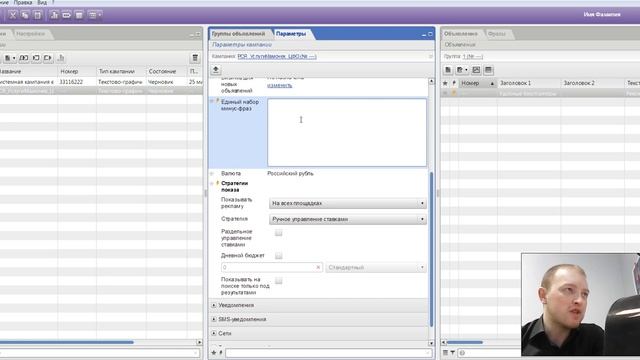Click the image ad icon in ads toolbar
Screen dimensions: 640x360
(x=476, y=70)
